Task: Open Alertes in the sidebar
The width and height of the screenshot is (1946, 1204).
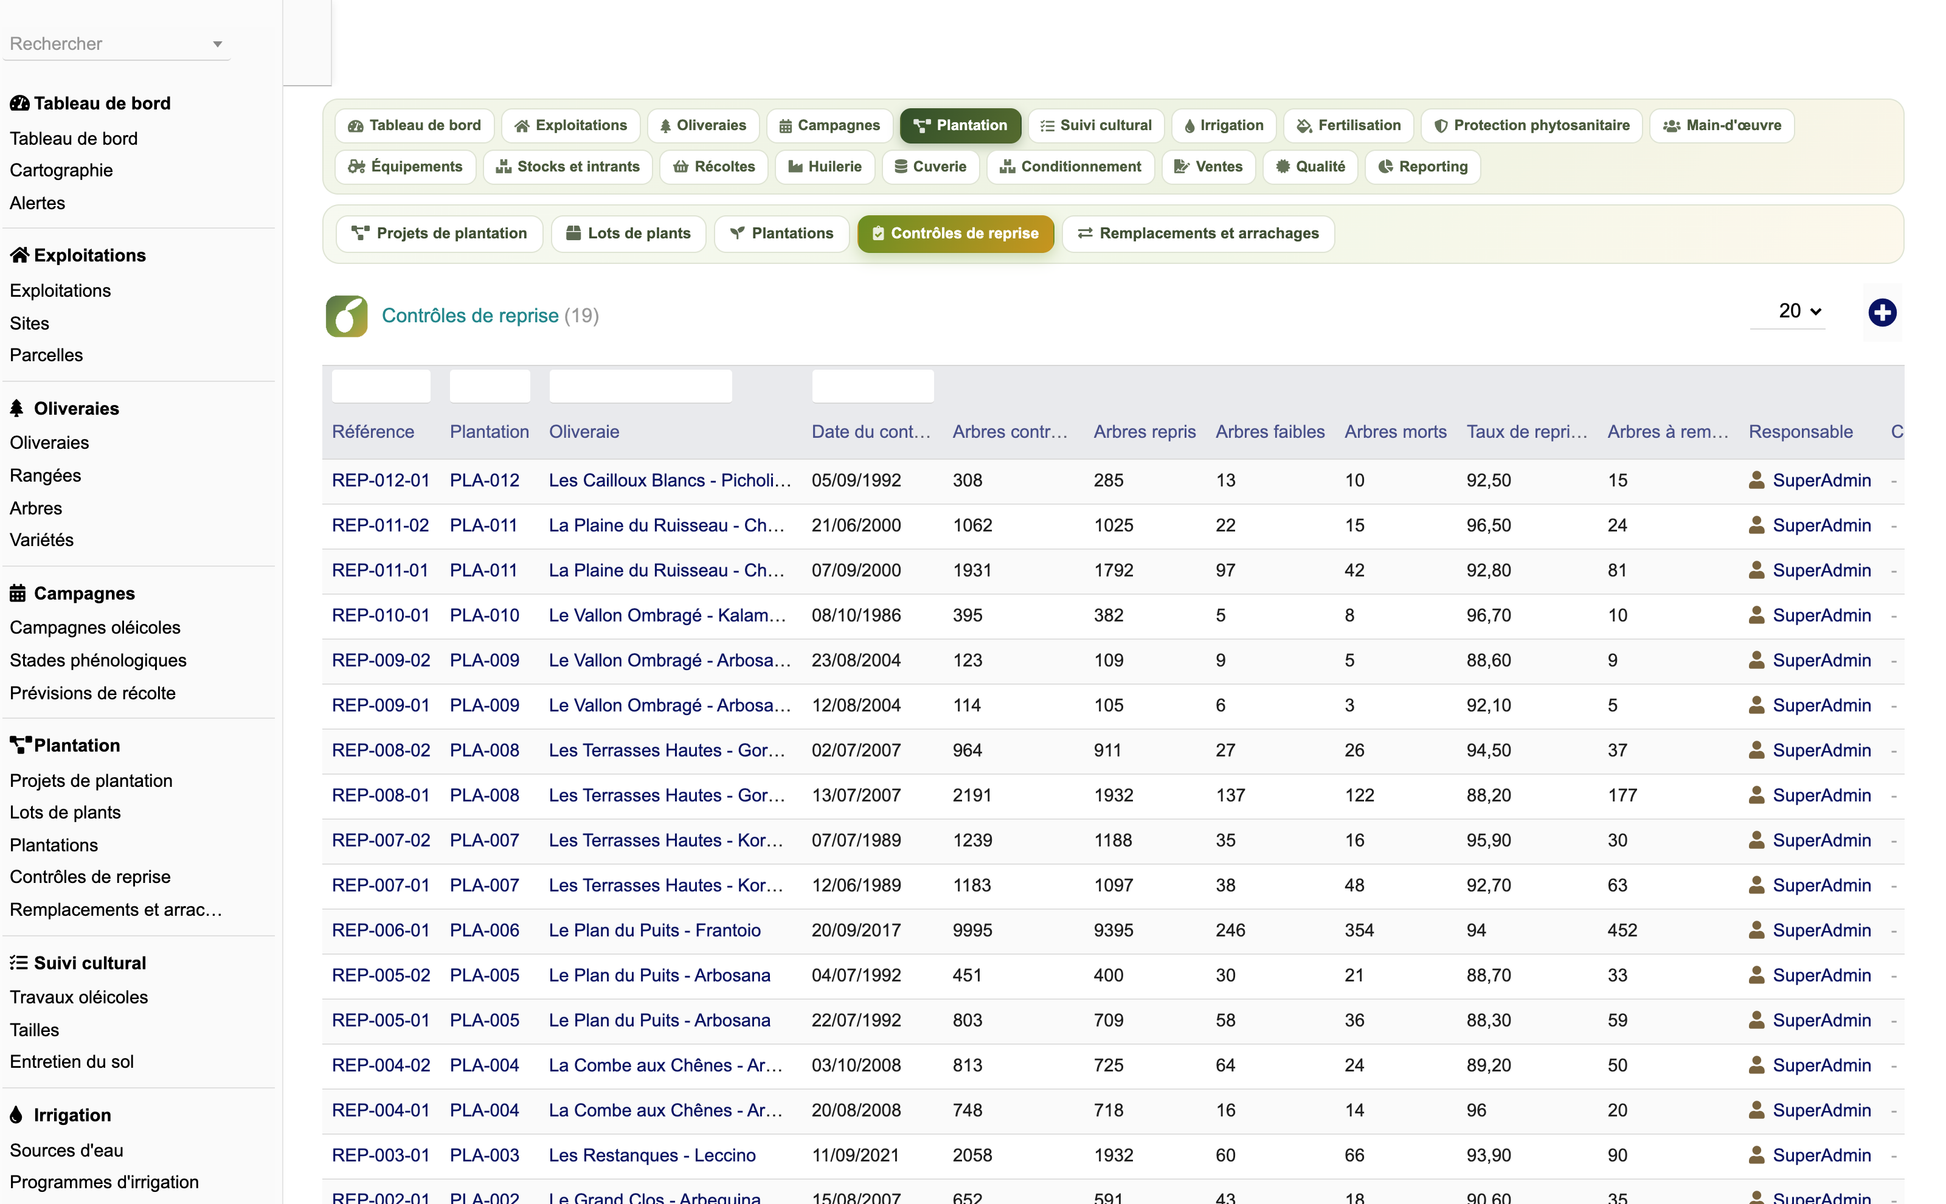Action: click(37, 204)
